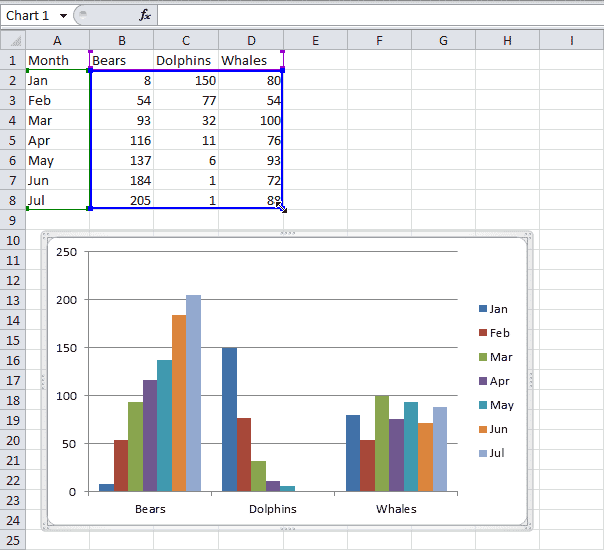Select the Dolphins category axis label

click(272, 509)
